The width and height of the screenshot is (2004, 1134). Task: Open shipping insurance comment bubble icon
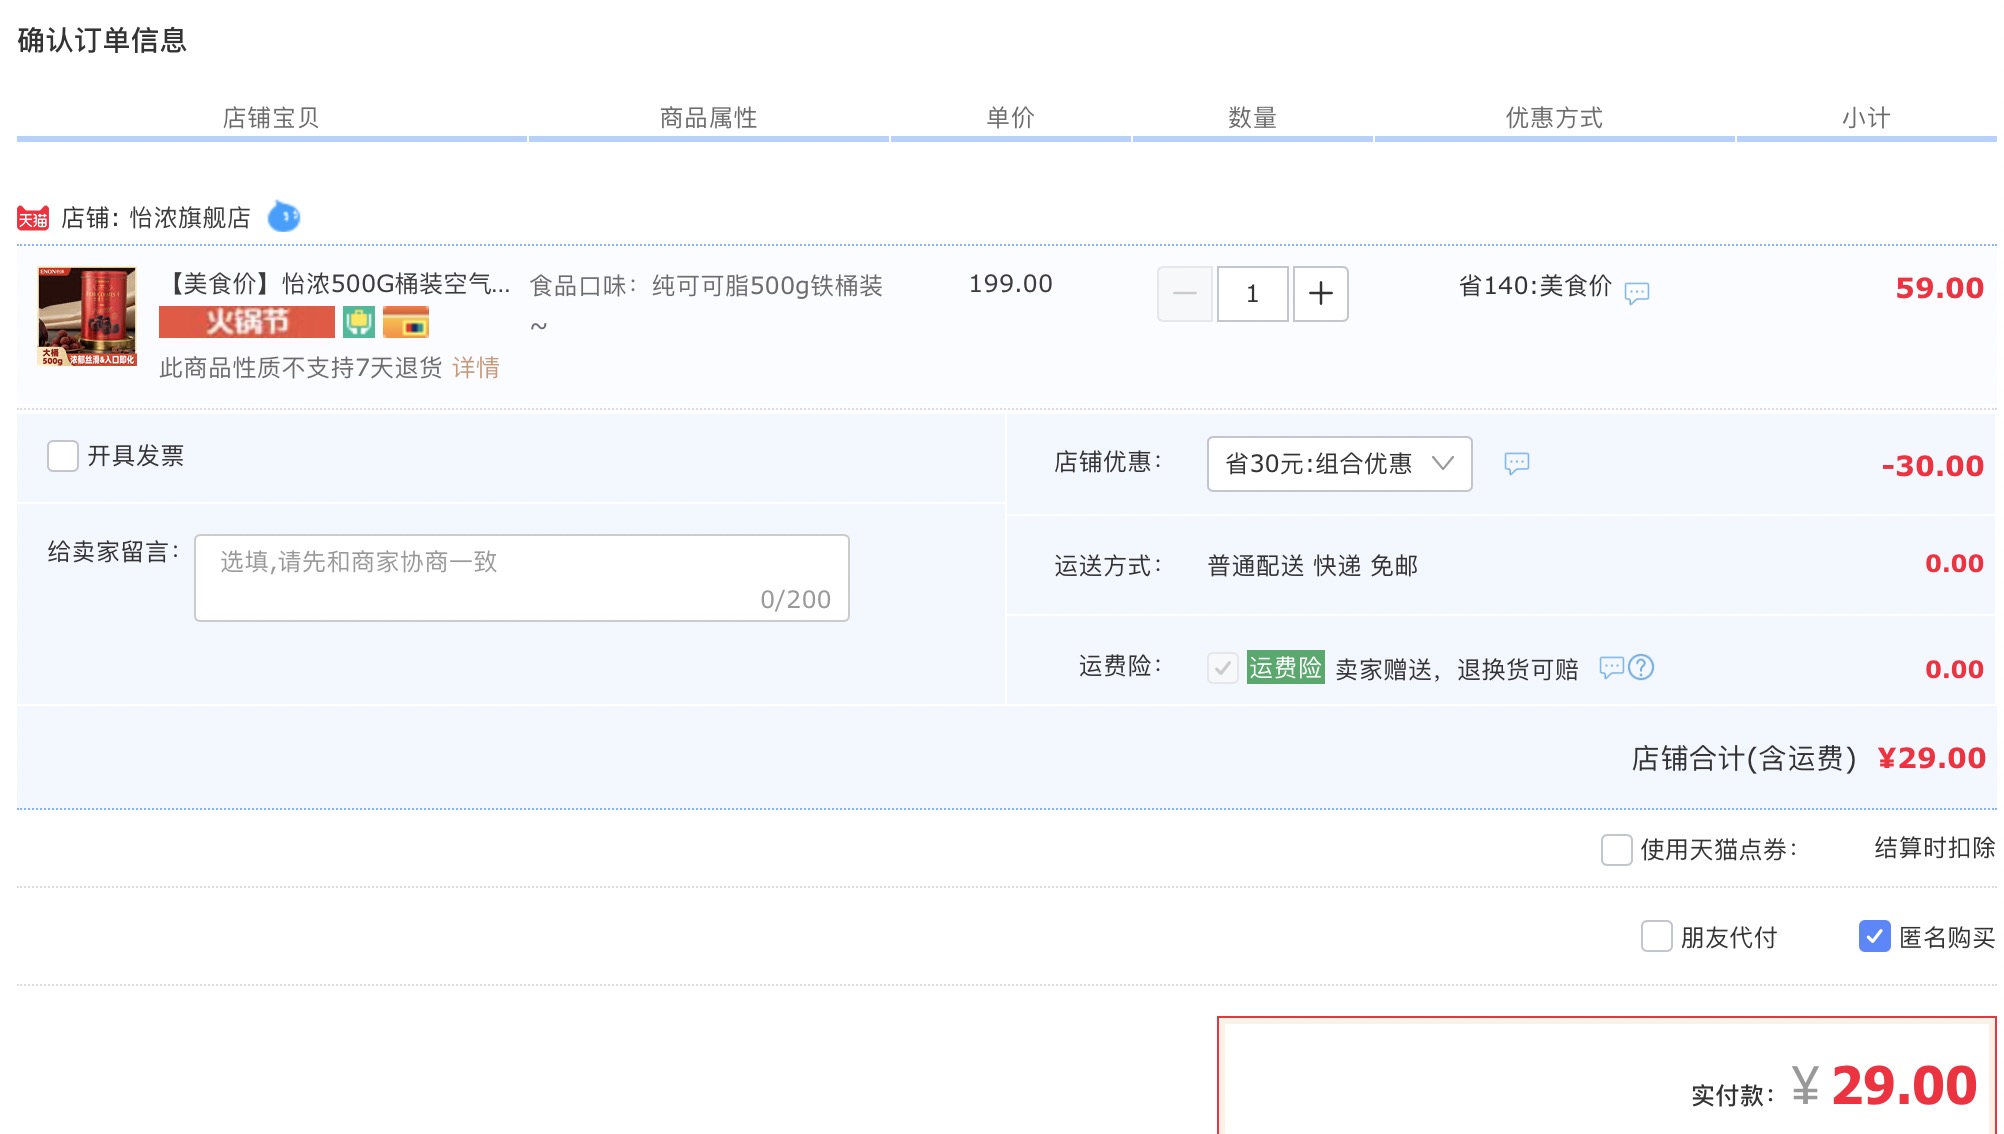[1612, 667]
